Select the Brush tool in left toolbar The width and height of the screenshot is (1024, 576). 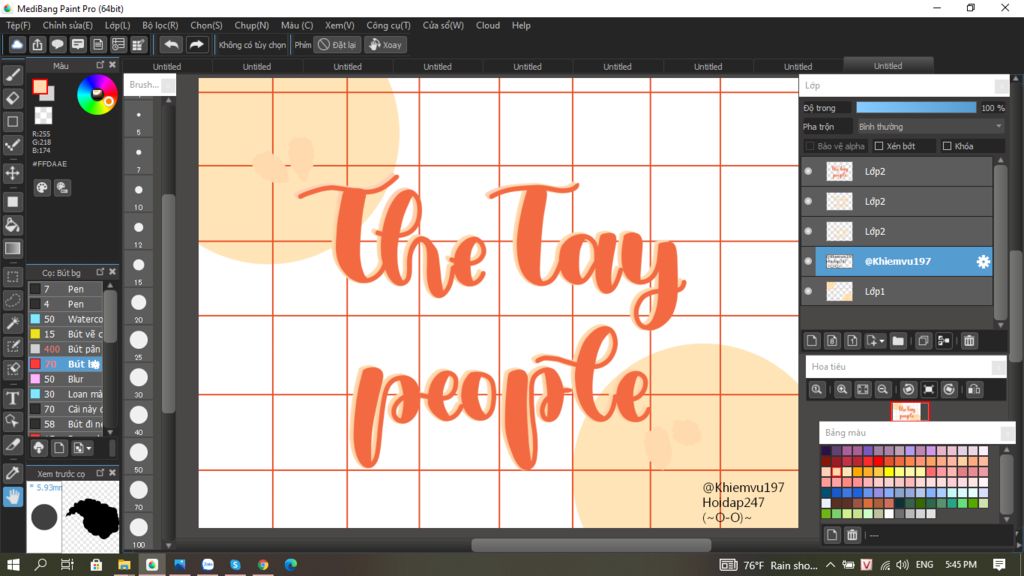tap(12, 75)
